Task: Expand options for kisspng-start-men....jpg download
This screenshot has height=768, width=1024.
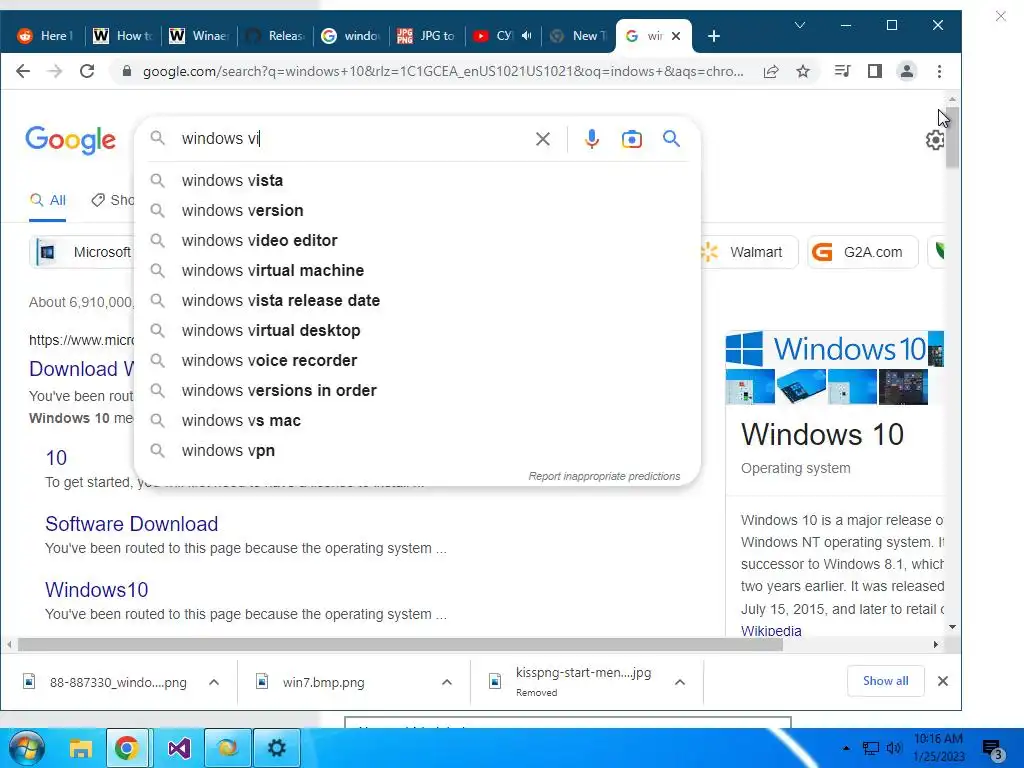Action: point(680,682)
